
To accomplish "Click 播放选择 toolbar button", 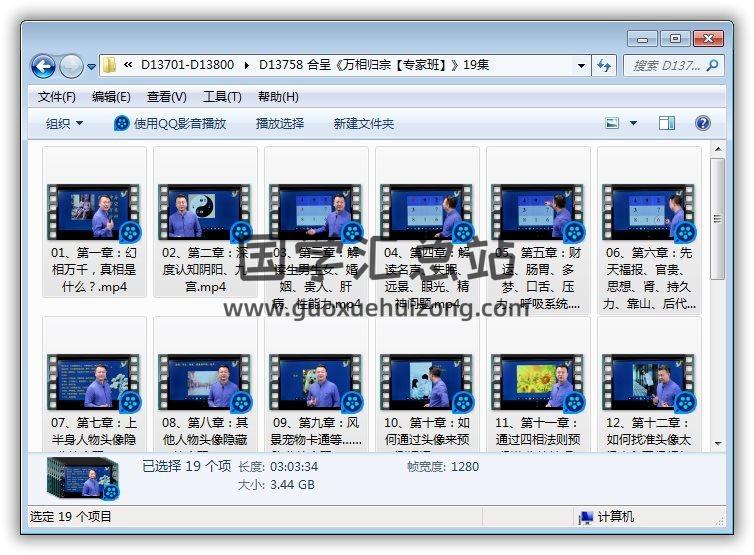I will (x=279, y=124).
